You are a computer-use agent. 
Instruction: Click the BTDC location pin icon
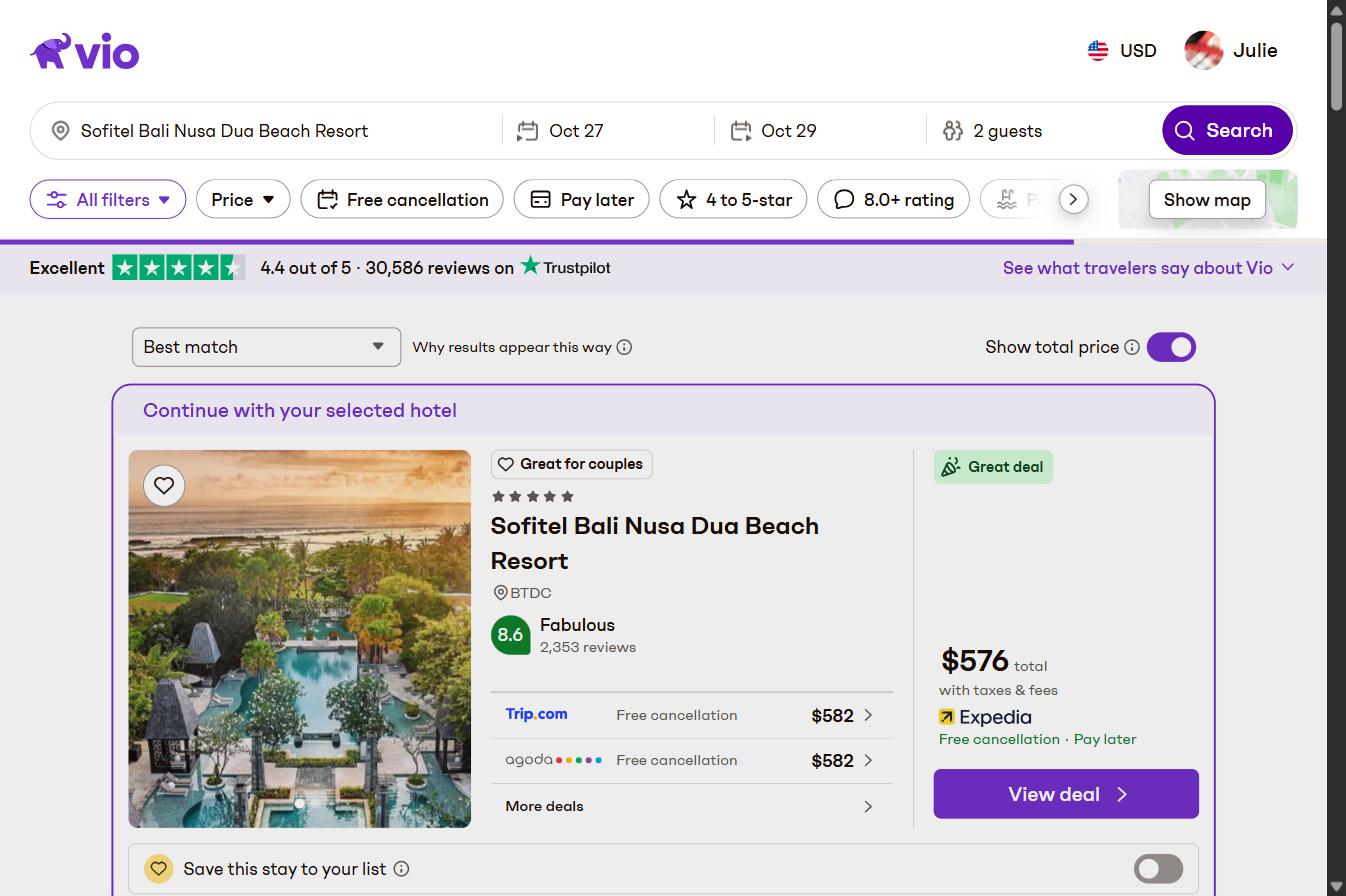click(x=501, y=593)
